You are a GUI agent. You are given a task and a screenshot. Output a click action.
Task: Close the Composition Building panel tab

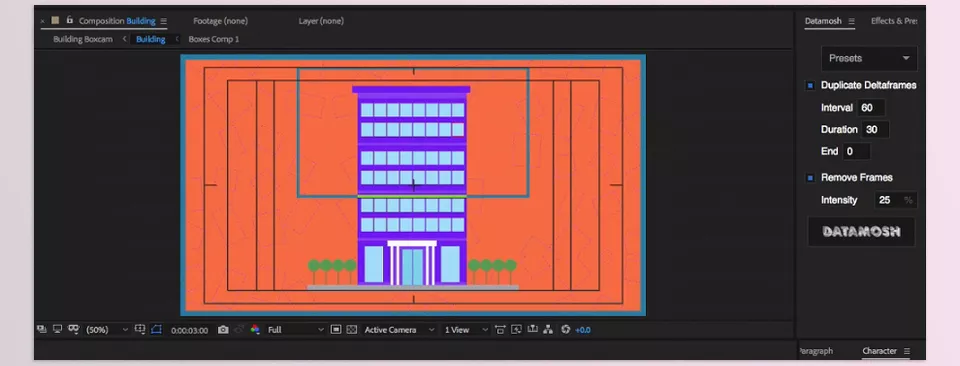pyautogui.click(x=42, y=21)
